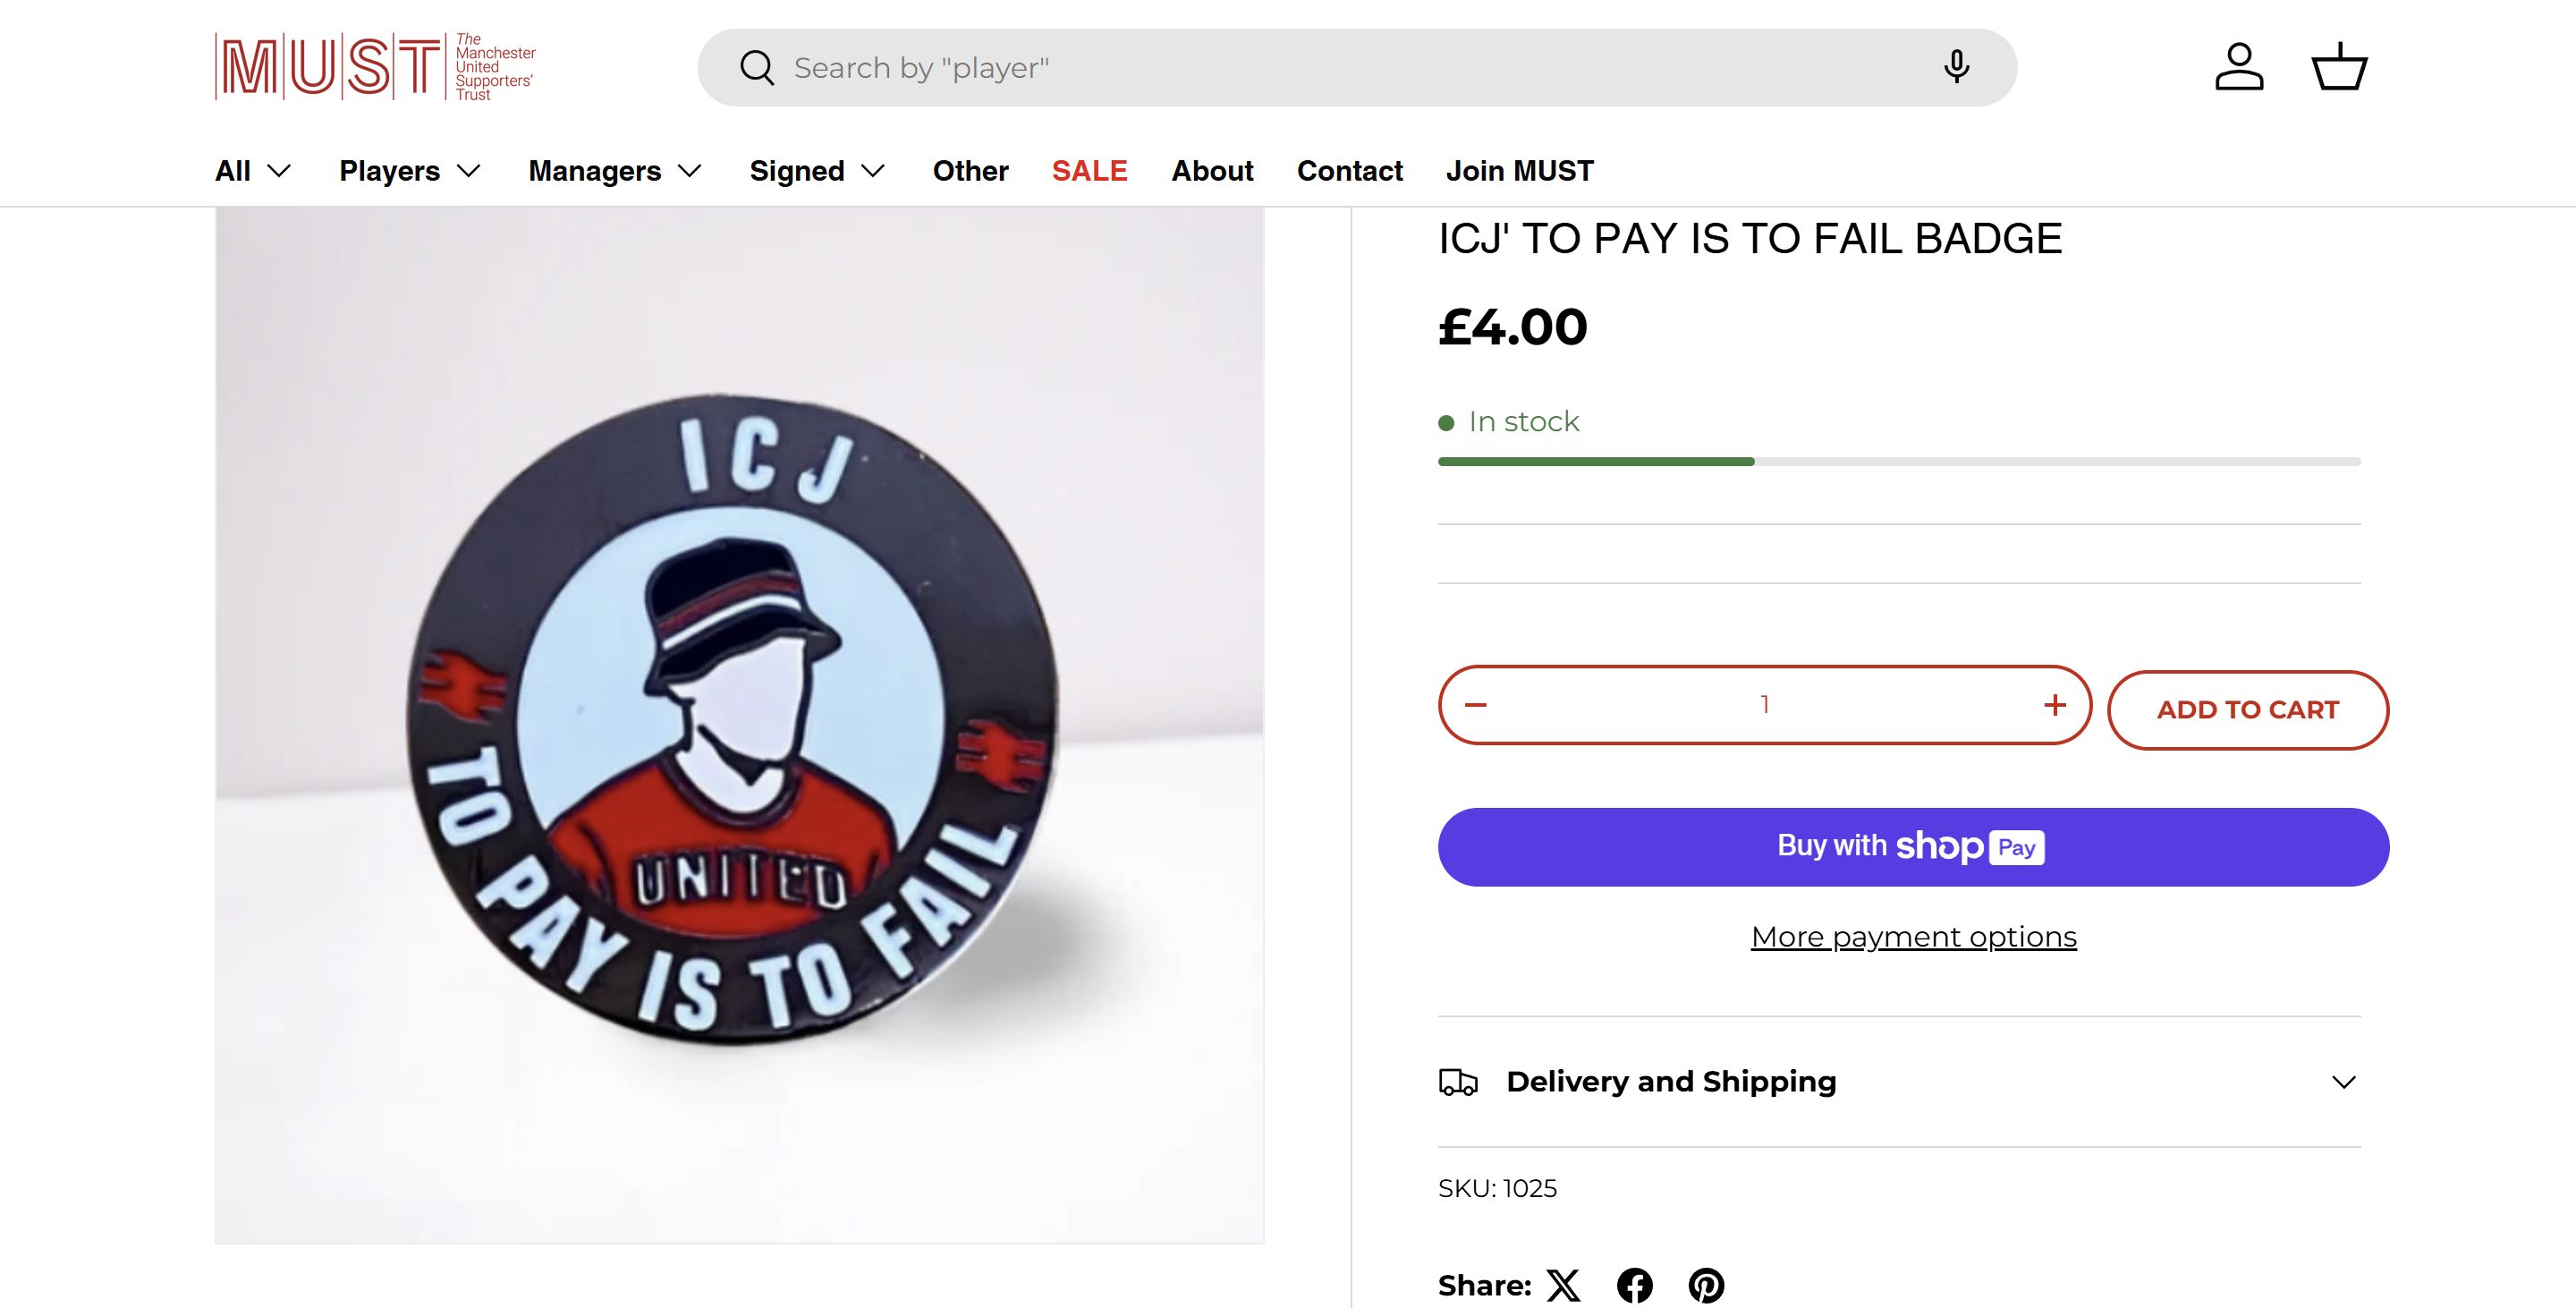Share product on Pinterest
The height and width of the screenshot is (1308, 2576).
pos(1706,1285)
